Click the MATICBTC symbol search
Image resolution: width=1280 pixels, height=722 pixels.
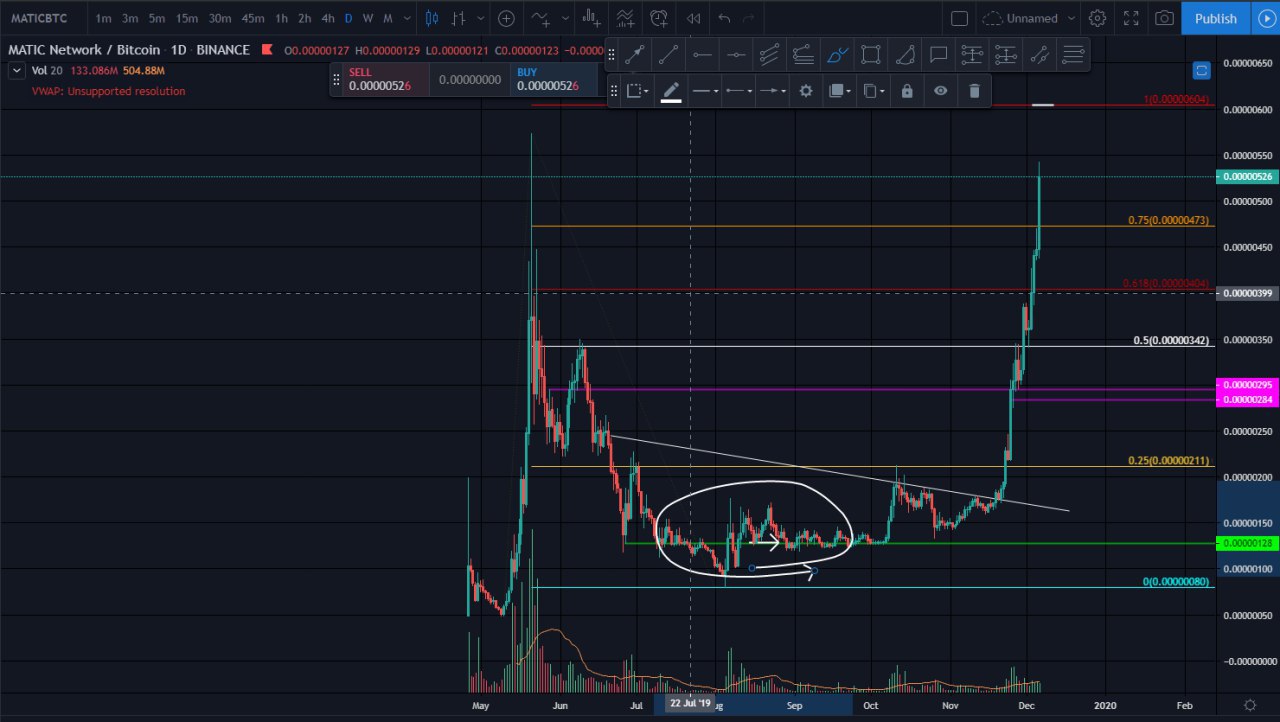click(40, 18)
